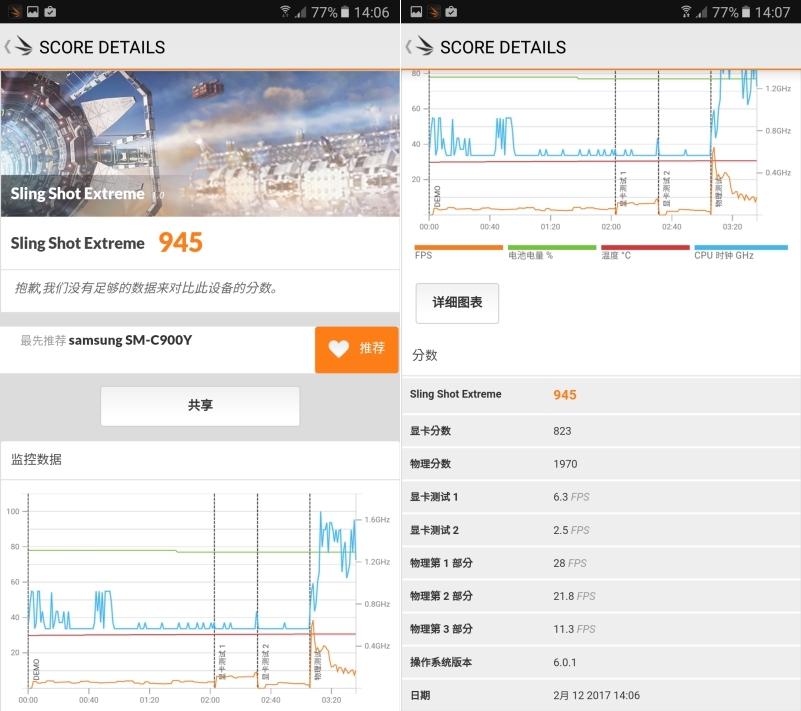Screen dimensions: 801x711
Task: Tap the signal strength icon in the 14:07 status bar
Action: [701, 12]
